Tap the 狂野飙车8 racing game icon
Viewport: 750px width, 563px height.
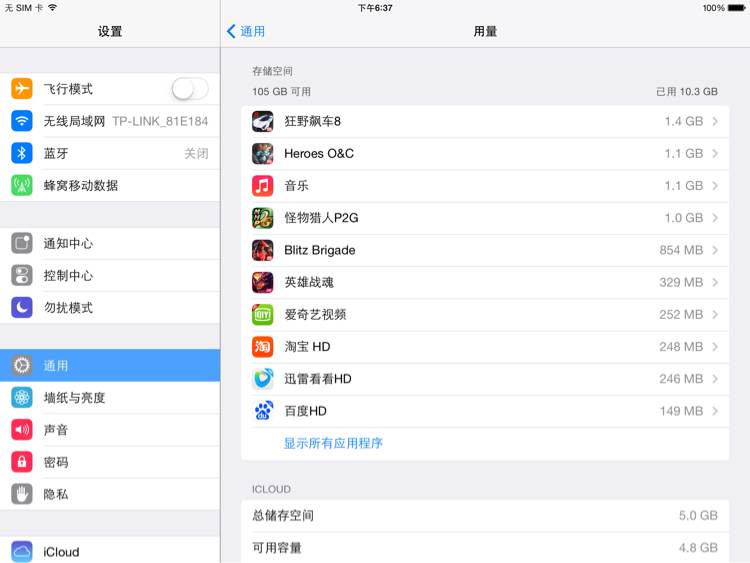(263, 121)
